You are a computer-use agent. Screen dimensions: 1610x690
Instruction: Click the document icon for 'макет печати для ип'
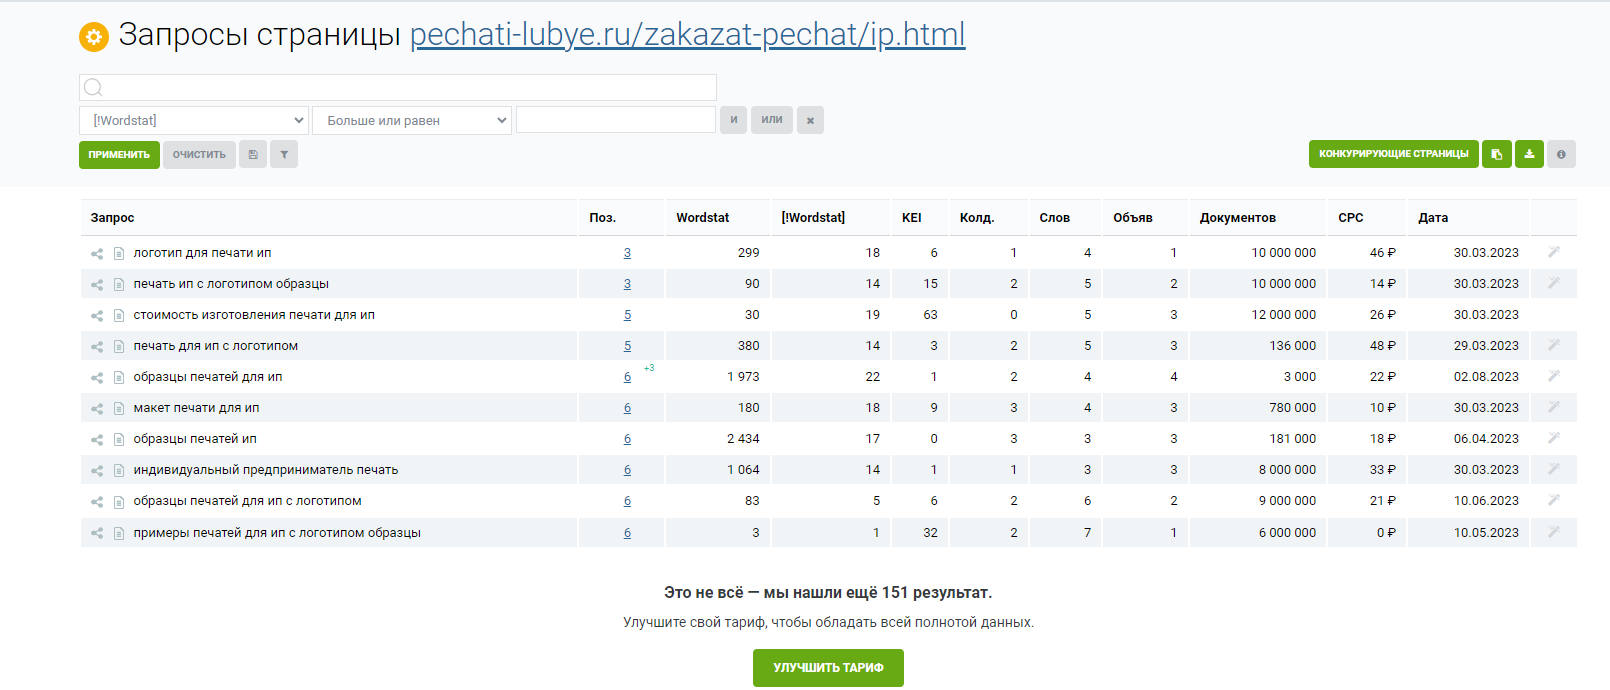tap(119, 409)
